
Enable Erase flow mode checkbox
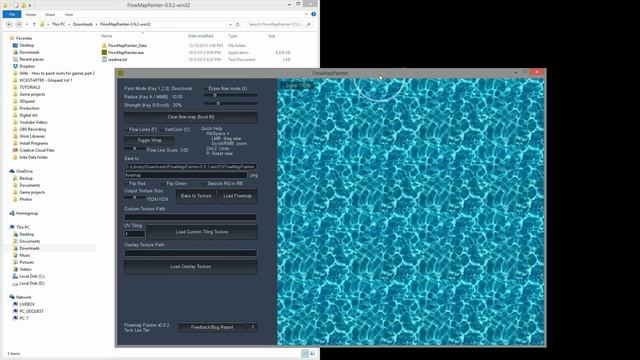click(206, 88)
